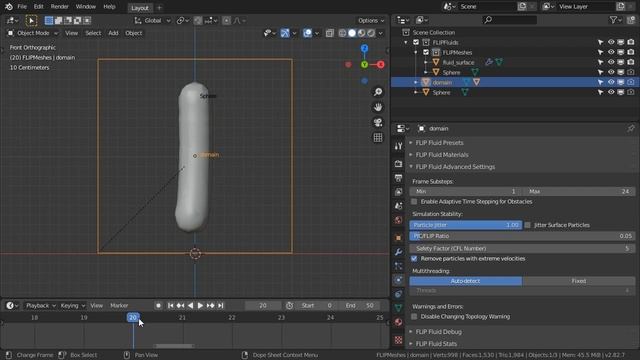
Task: Click the Blender logo icon
Action: [x=9, y=7]
